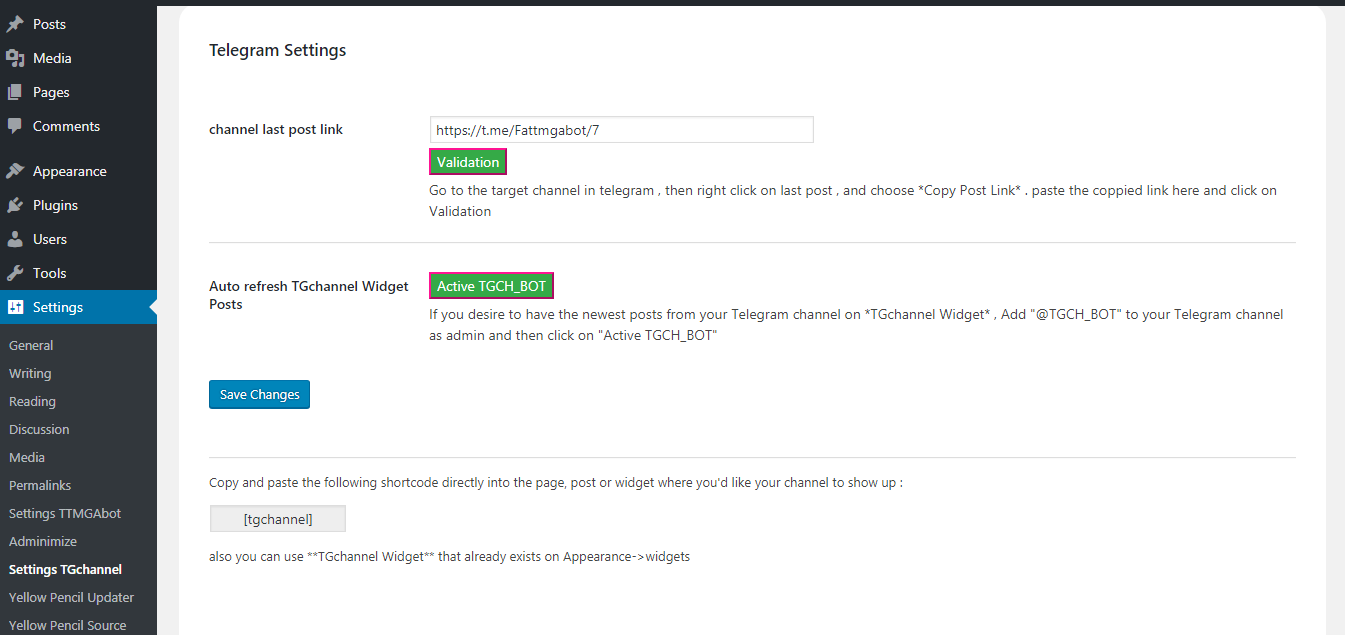Image resolution: width=1345 pixels, height=635 pixels.
Task: Open Settings TTMGAbot submenu item
Action: [x=65, y=513]
